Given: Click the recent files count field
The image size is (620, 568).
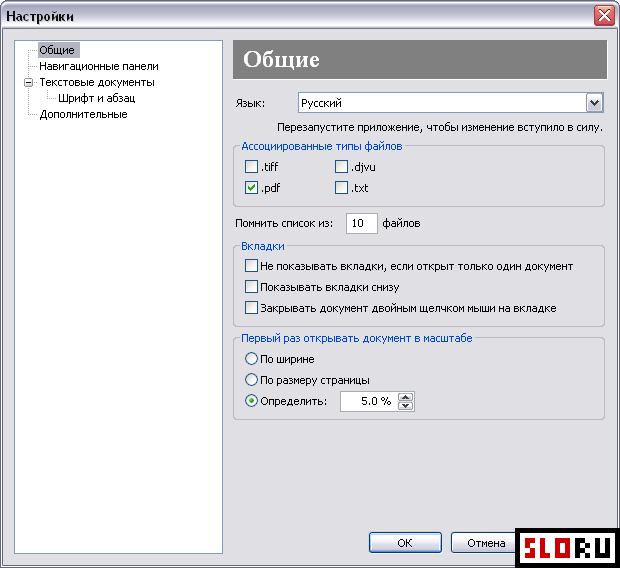Looking at the screenshot, I should [361, 223].
